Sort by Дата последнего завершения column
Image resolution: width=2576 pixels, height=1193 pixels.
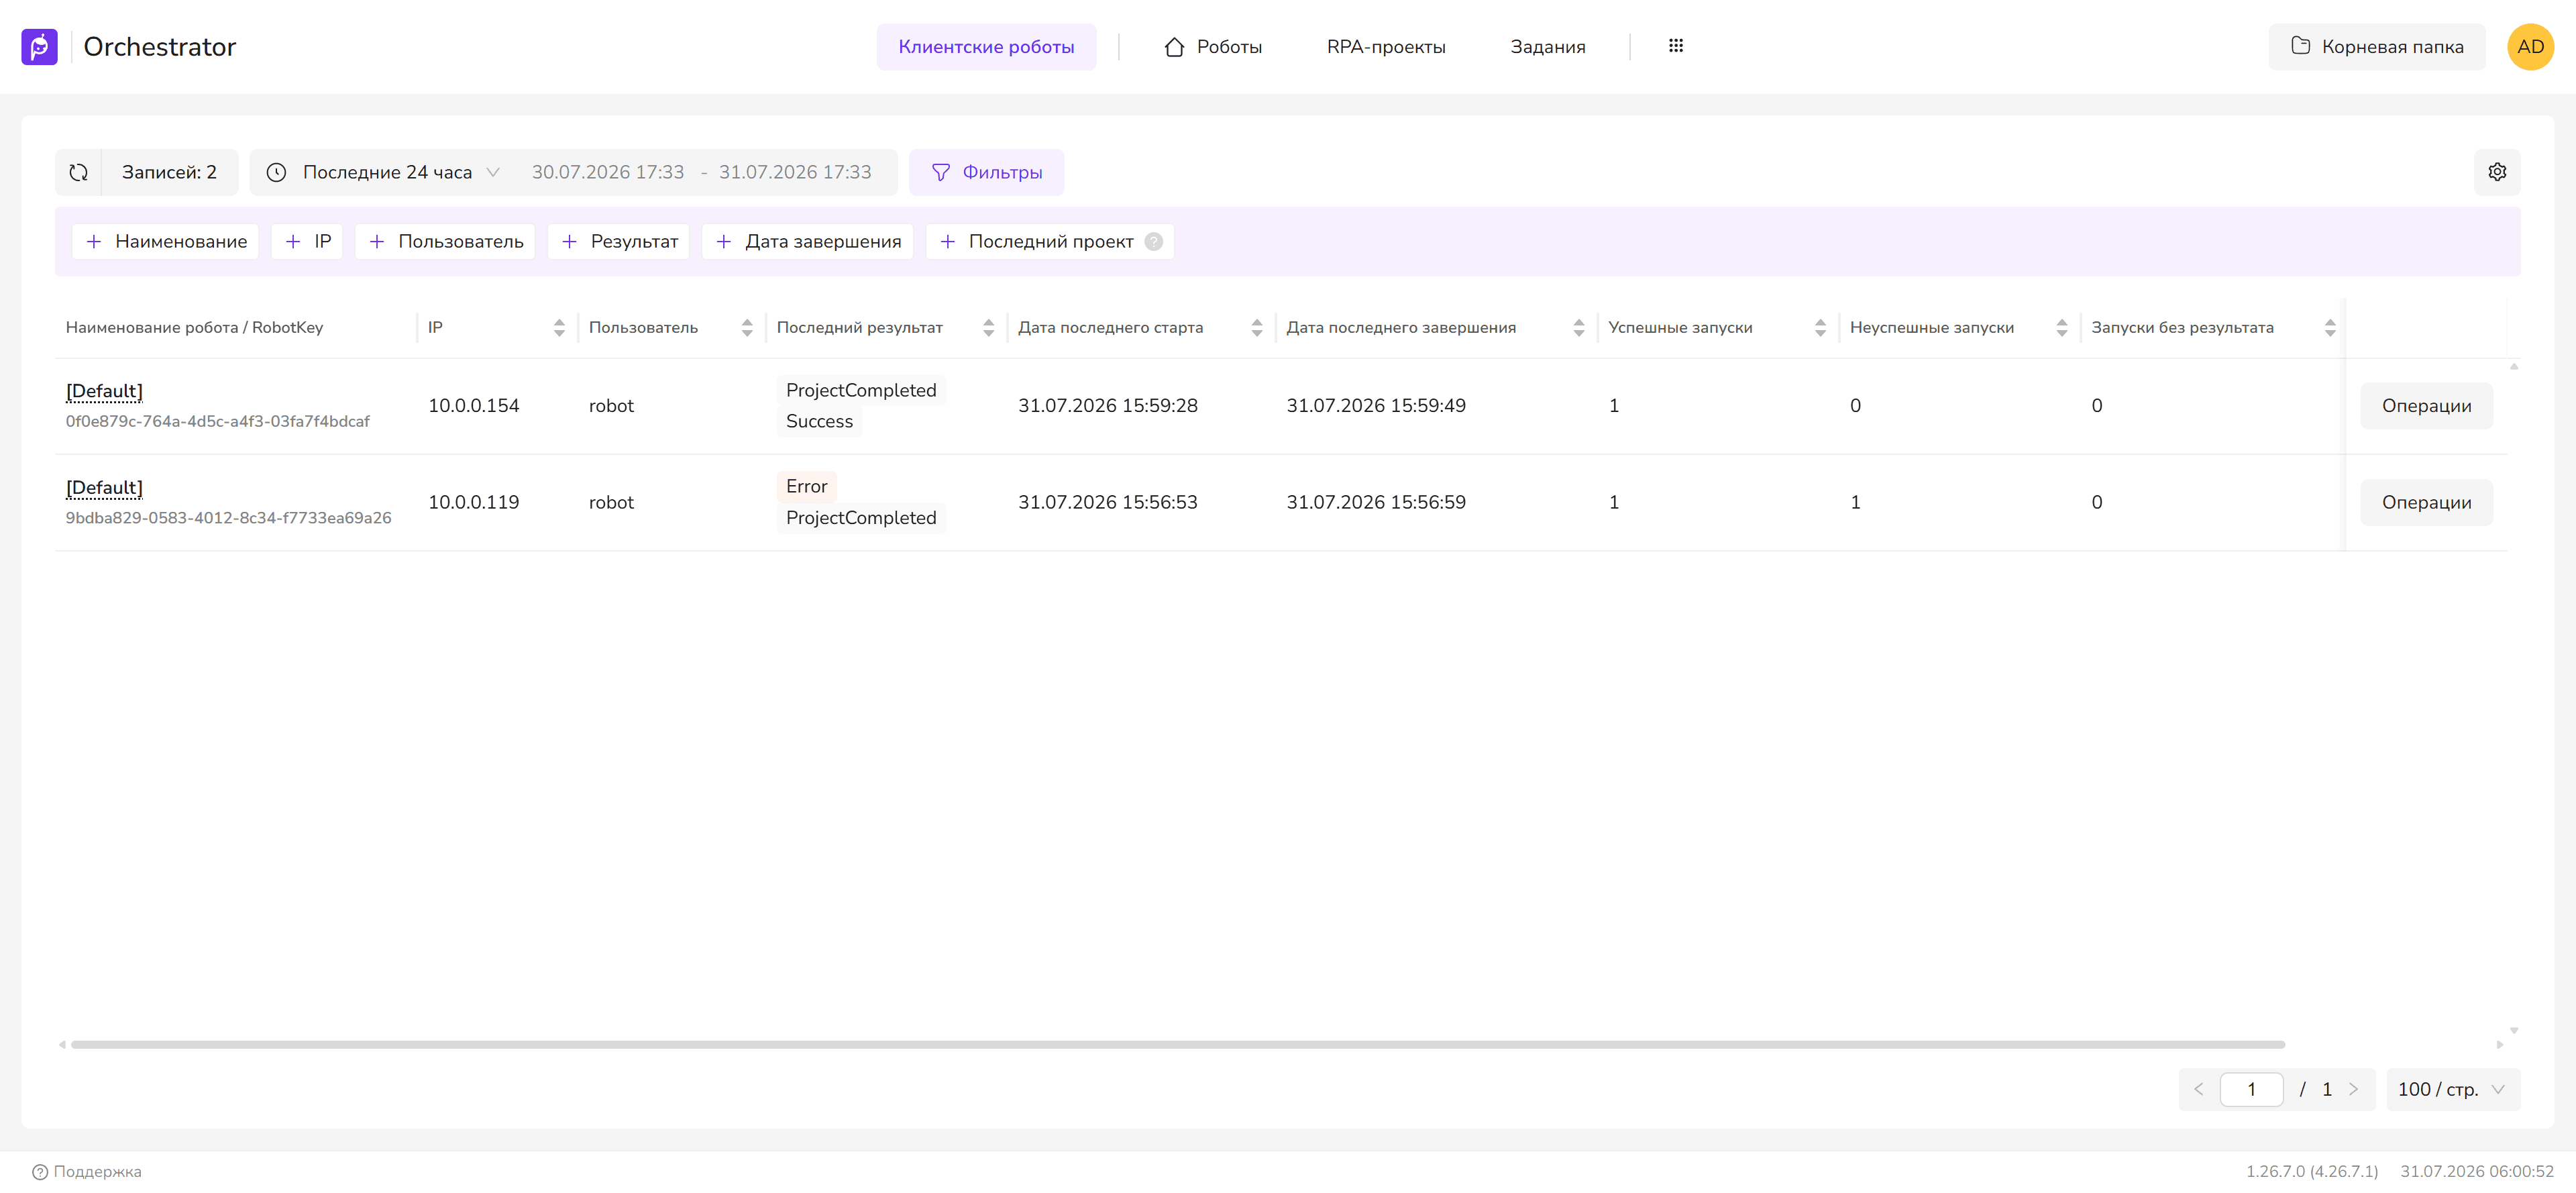tap(1579, 327)
